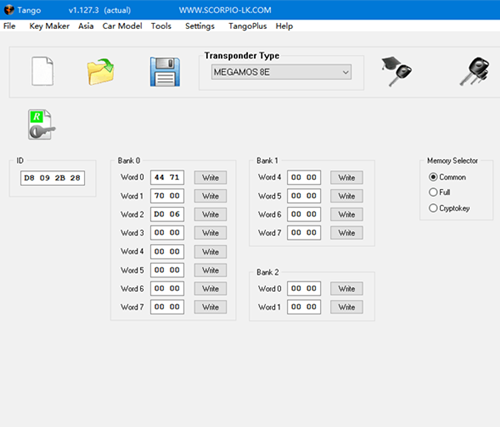The height and width of the screenshot is (427, 500).
Task: Open the Car Model menu
Action: click(122, 26)
